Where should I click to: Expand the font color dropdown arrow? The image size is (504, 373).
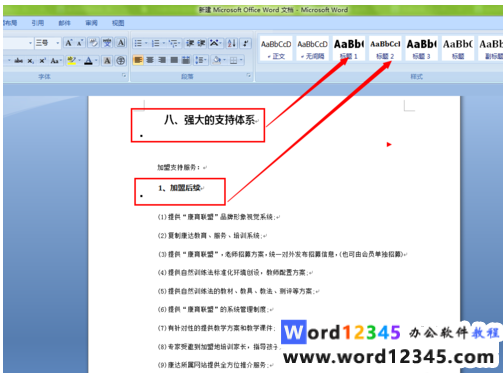pyautogui.click(x=96, y=61)
